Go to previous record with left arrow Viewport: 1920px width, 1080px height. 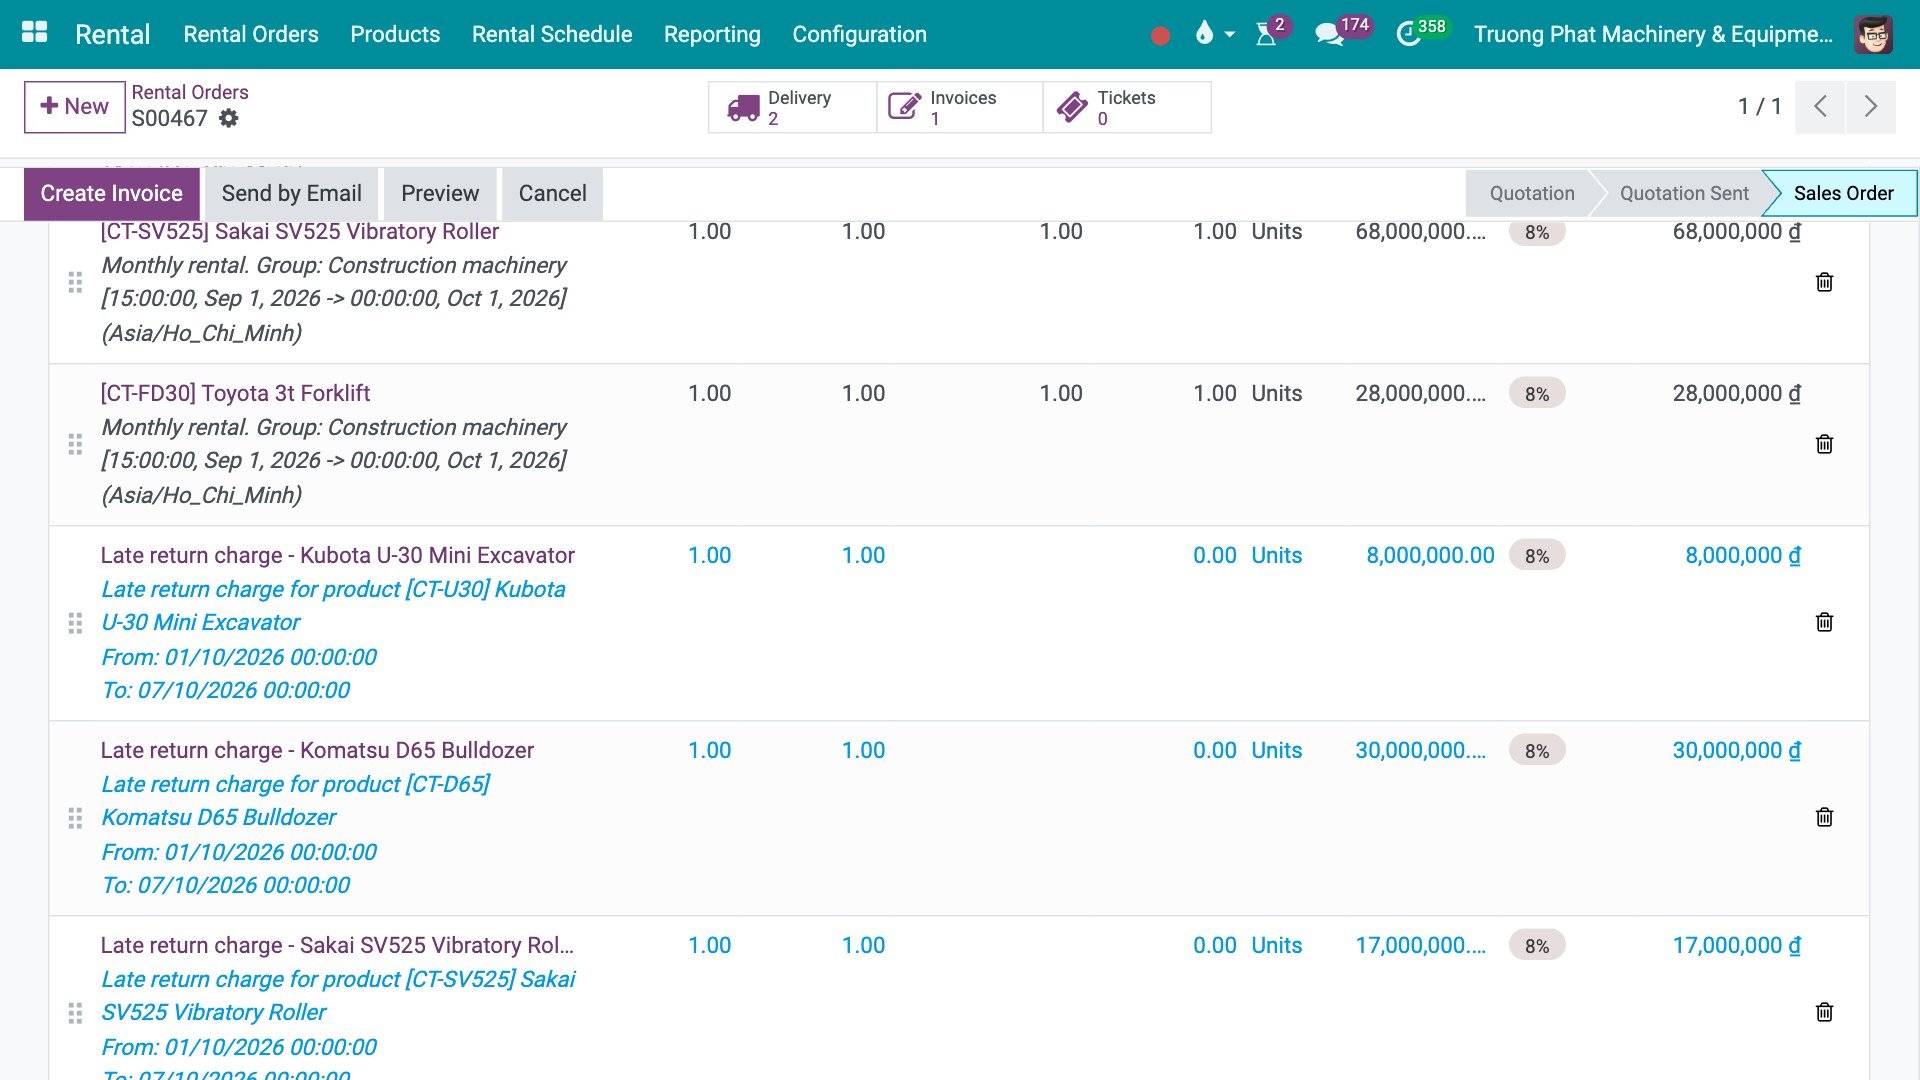pos(1820,107)
